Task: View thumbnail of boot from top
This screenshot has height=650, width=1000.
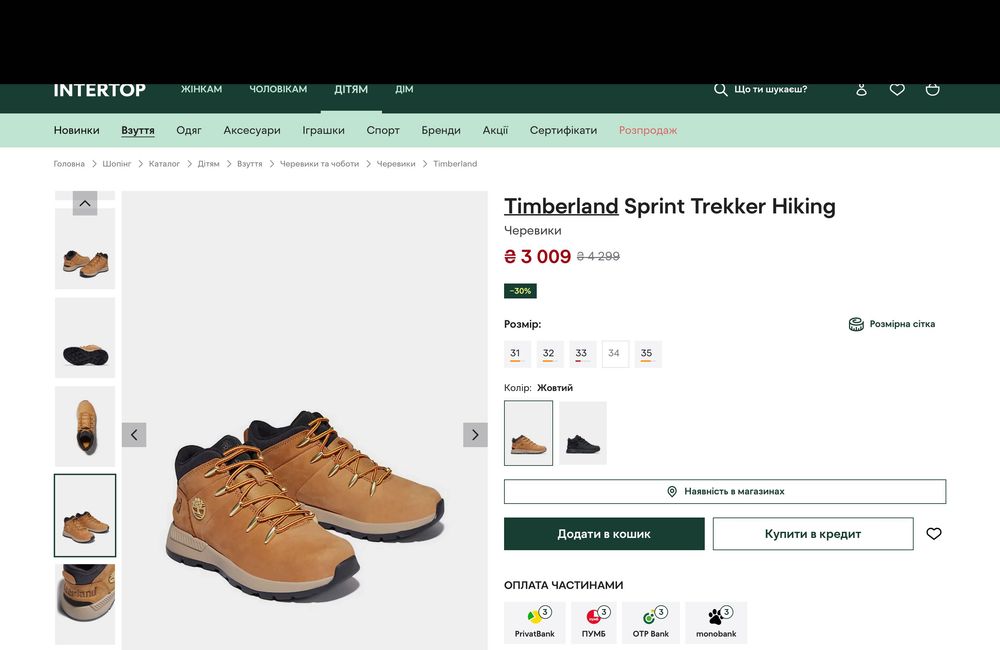Action: (x=85, y=426)
